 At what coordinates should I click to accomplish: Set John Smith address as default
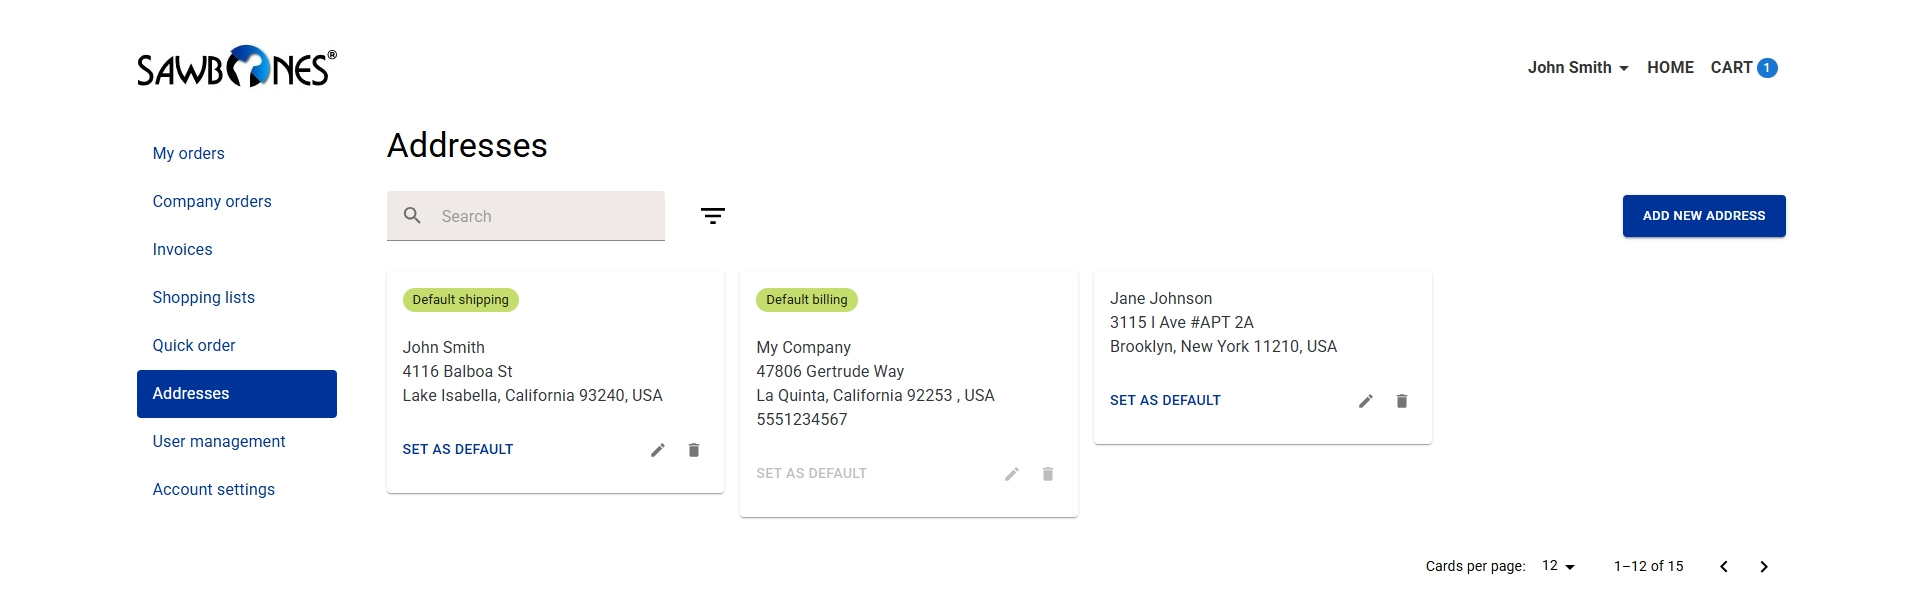[458, 450]
